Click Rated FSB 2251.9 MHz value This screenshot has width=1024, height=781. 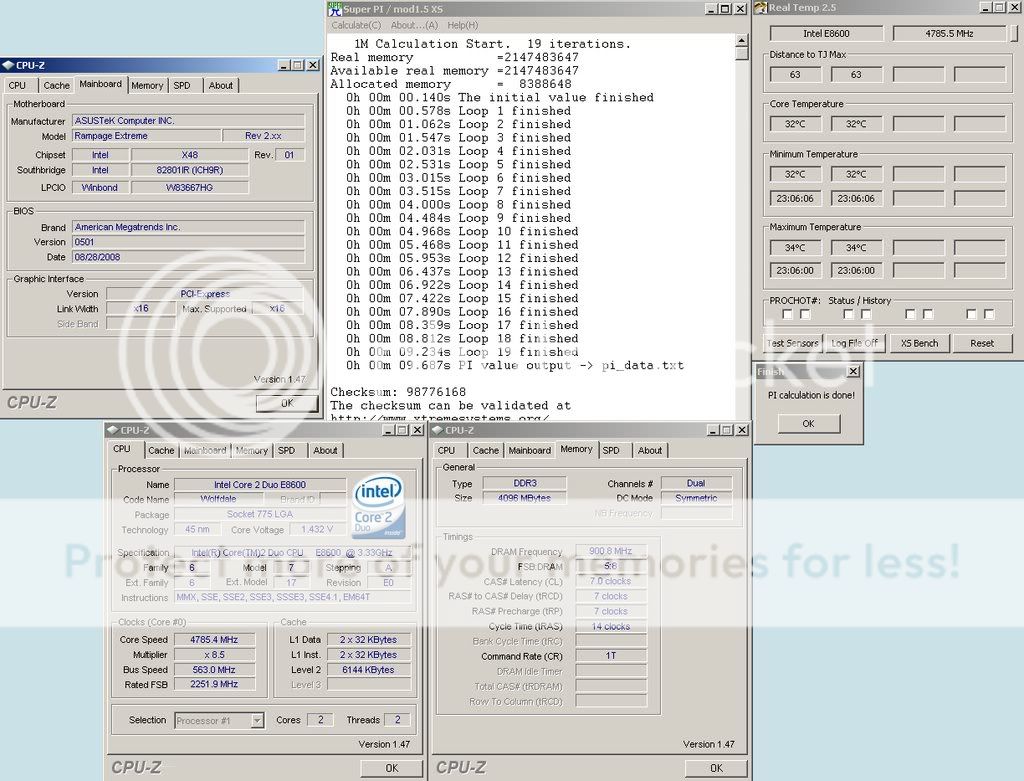[214, 684]
